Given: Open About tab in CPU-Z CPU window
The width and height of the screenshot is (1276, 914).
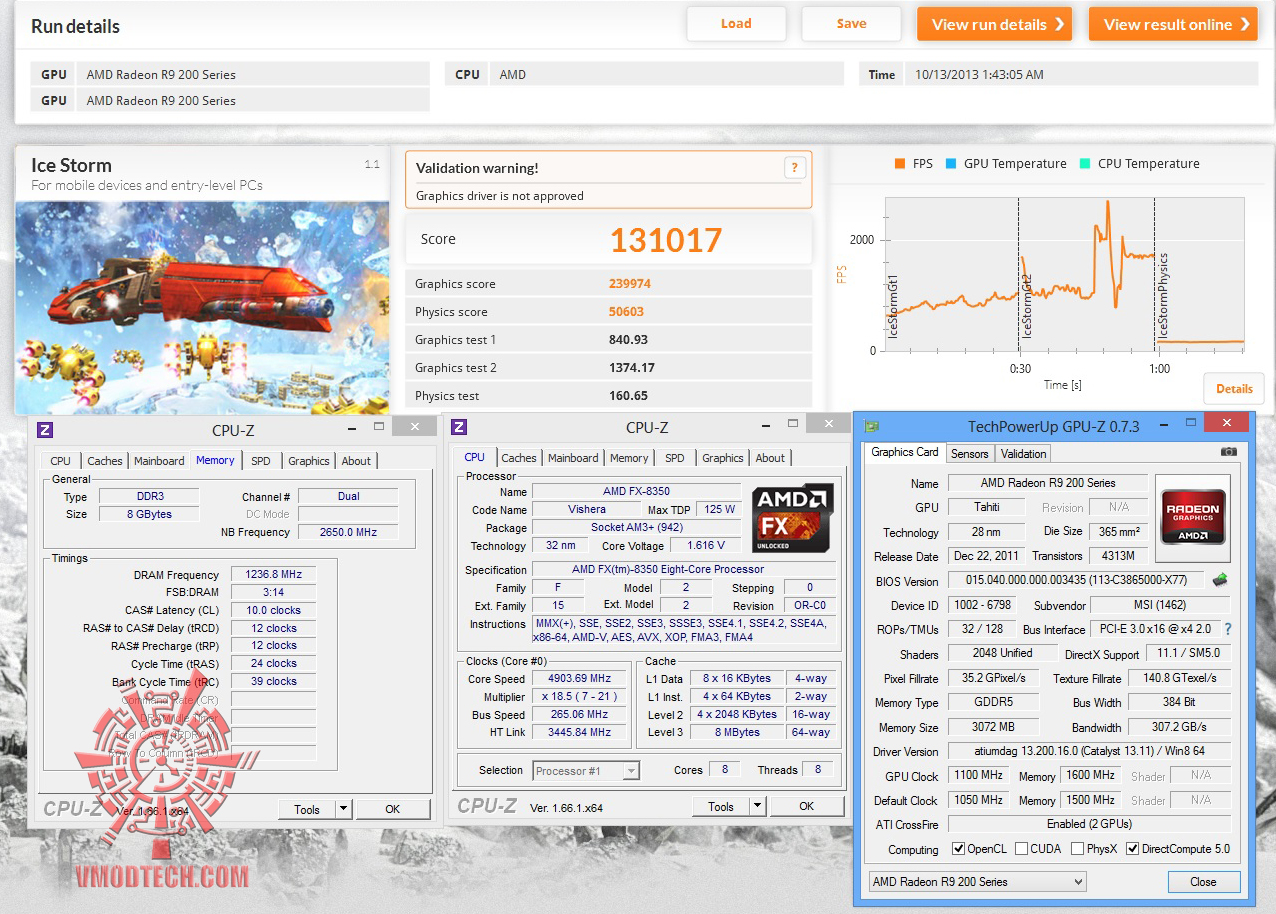Looking at the screenshot, I should (x=770, y=458).
